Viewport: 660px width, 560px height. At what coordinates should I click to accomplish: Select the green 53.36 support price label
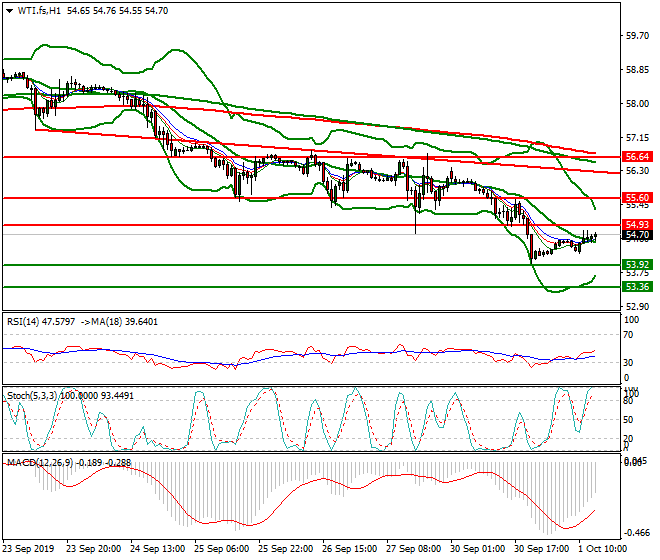[x=637, y=287]
